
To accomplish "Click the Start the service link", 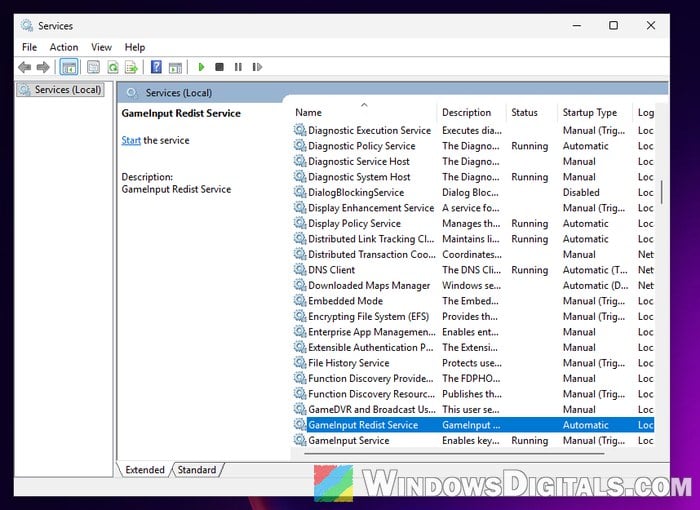I will (x=131, y=140).
